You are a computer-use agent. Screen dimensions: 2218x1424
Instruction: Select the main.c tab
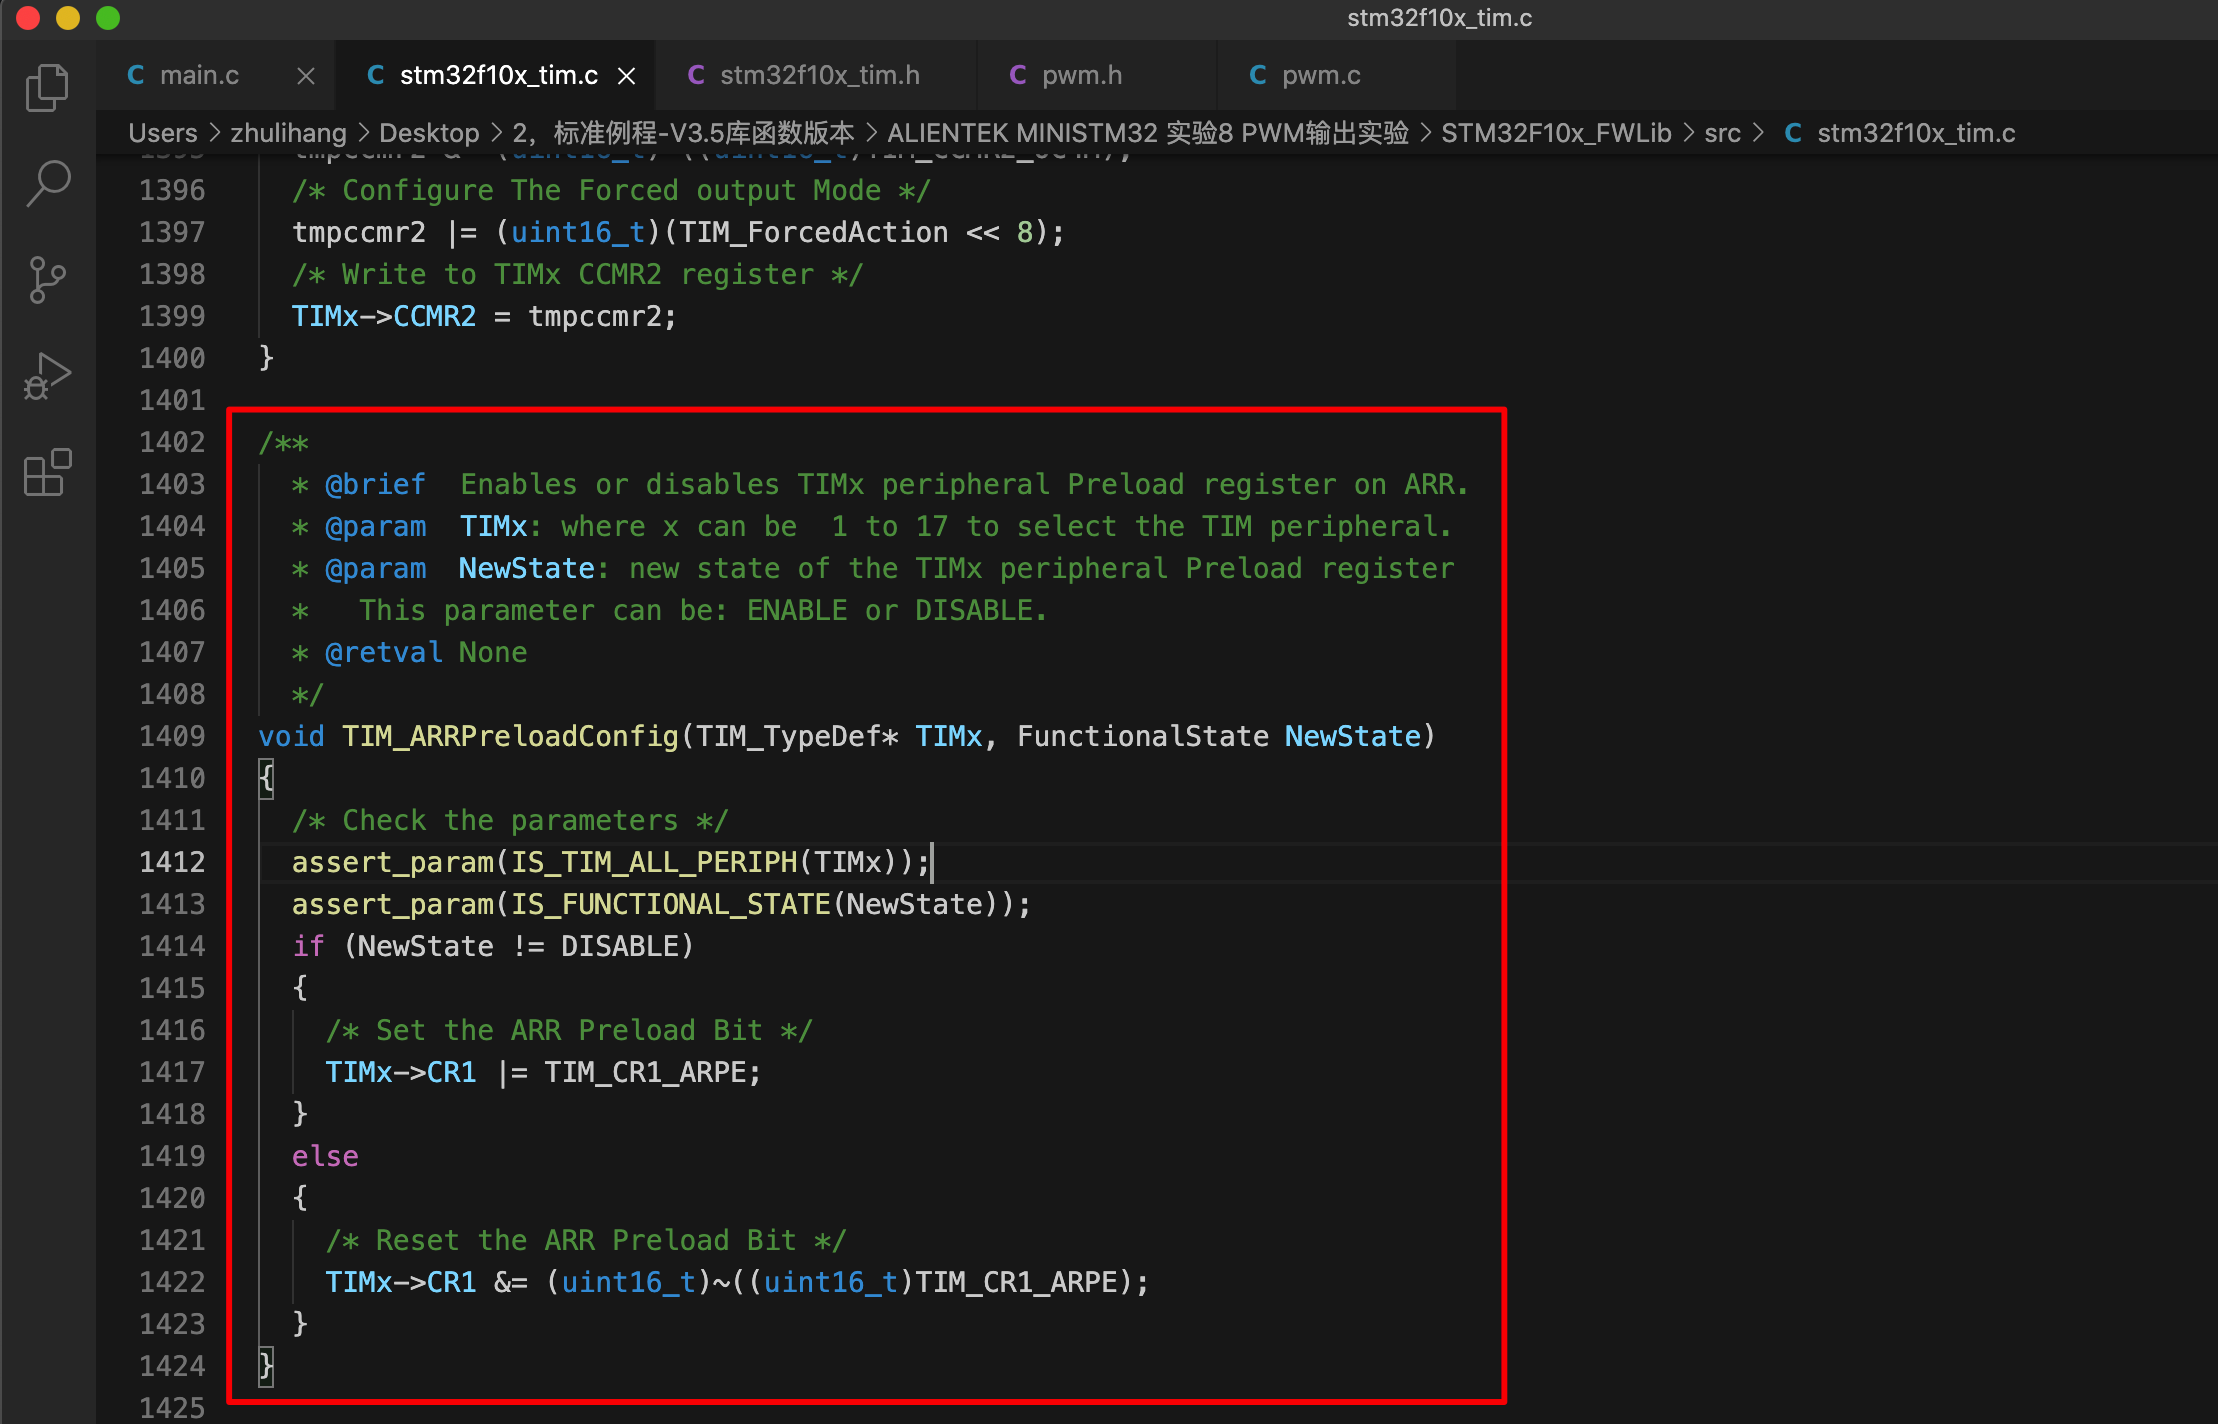pyautogui.click(x=199, y=76)
